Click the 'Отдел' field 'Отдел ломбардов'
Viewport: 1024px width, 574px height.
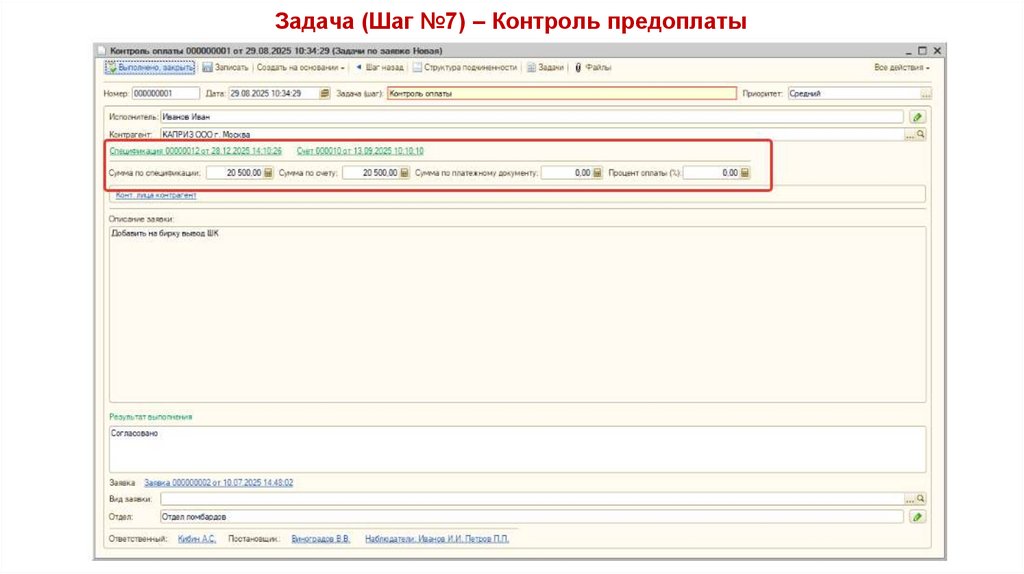(x=532, y=517)
